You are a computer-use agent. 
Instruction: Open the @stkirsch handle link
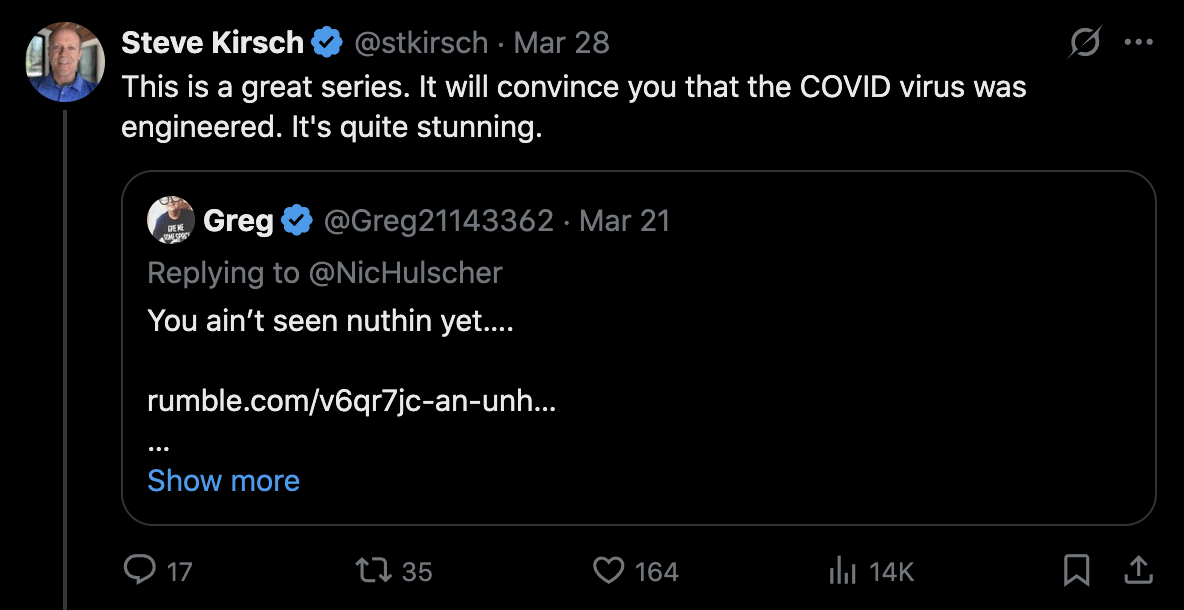pyautogui.click(x=419, y=43)
